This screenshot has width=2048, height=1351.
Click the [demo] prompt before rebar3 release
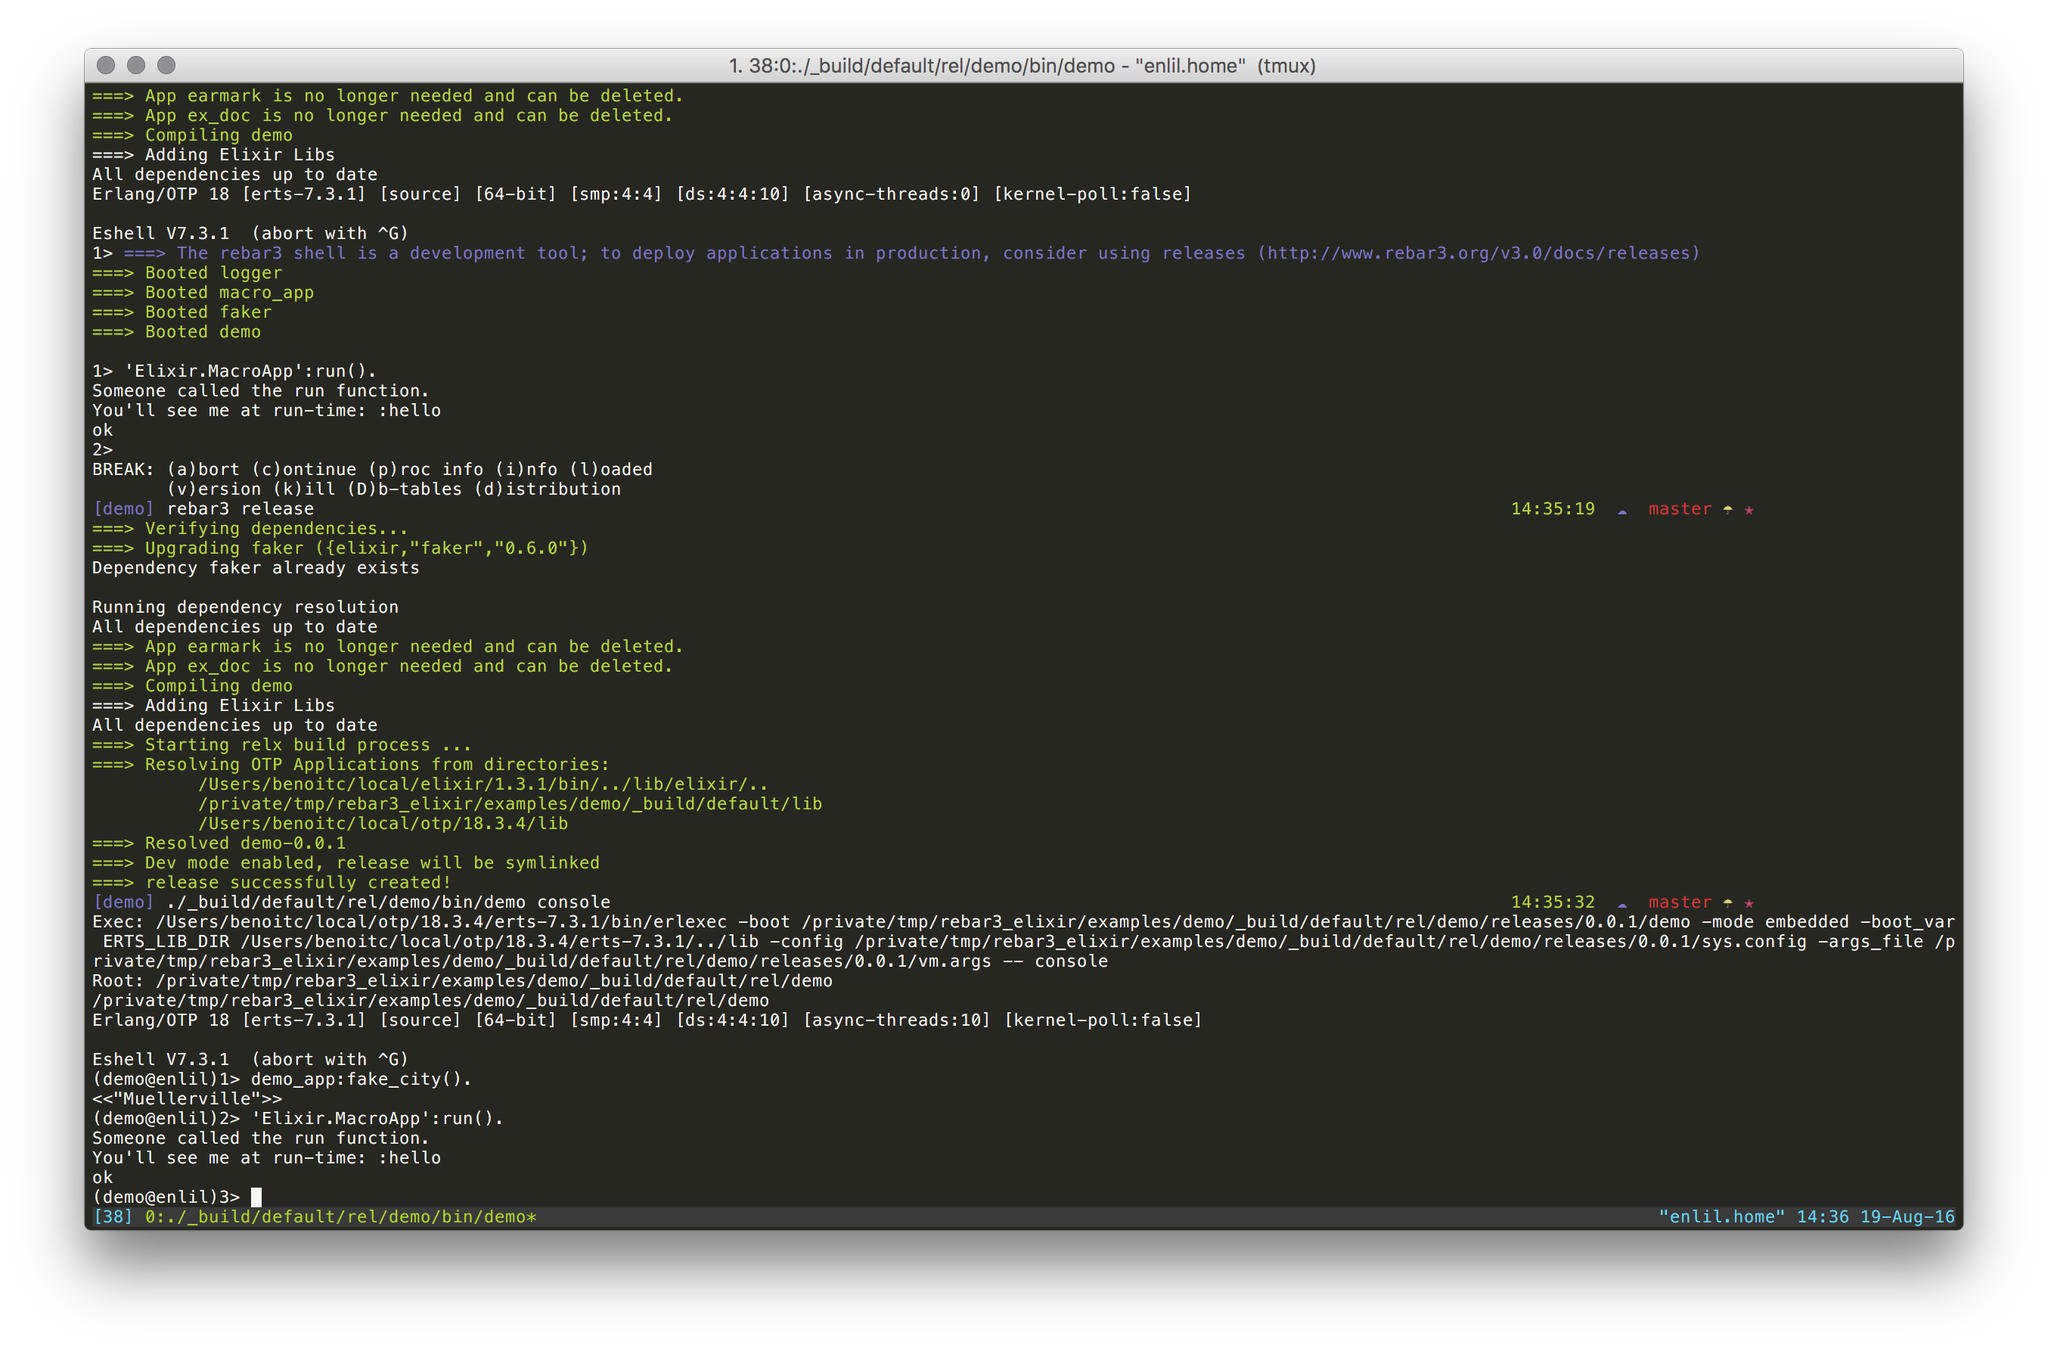123,509
